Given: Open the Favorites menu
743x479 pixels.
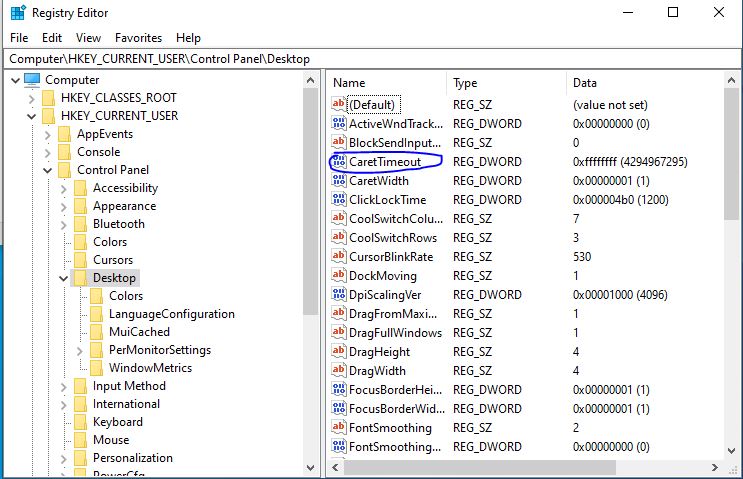Looking at the screenshot, I should (138, 38).
